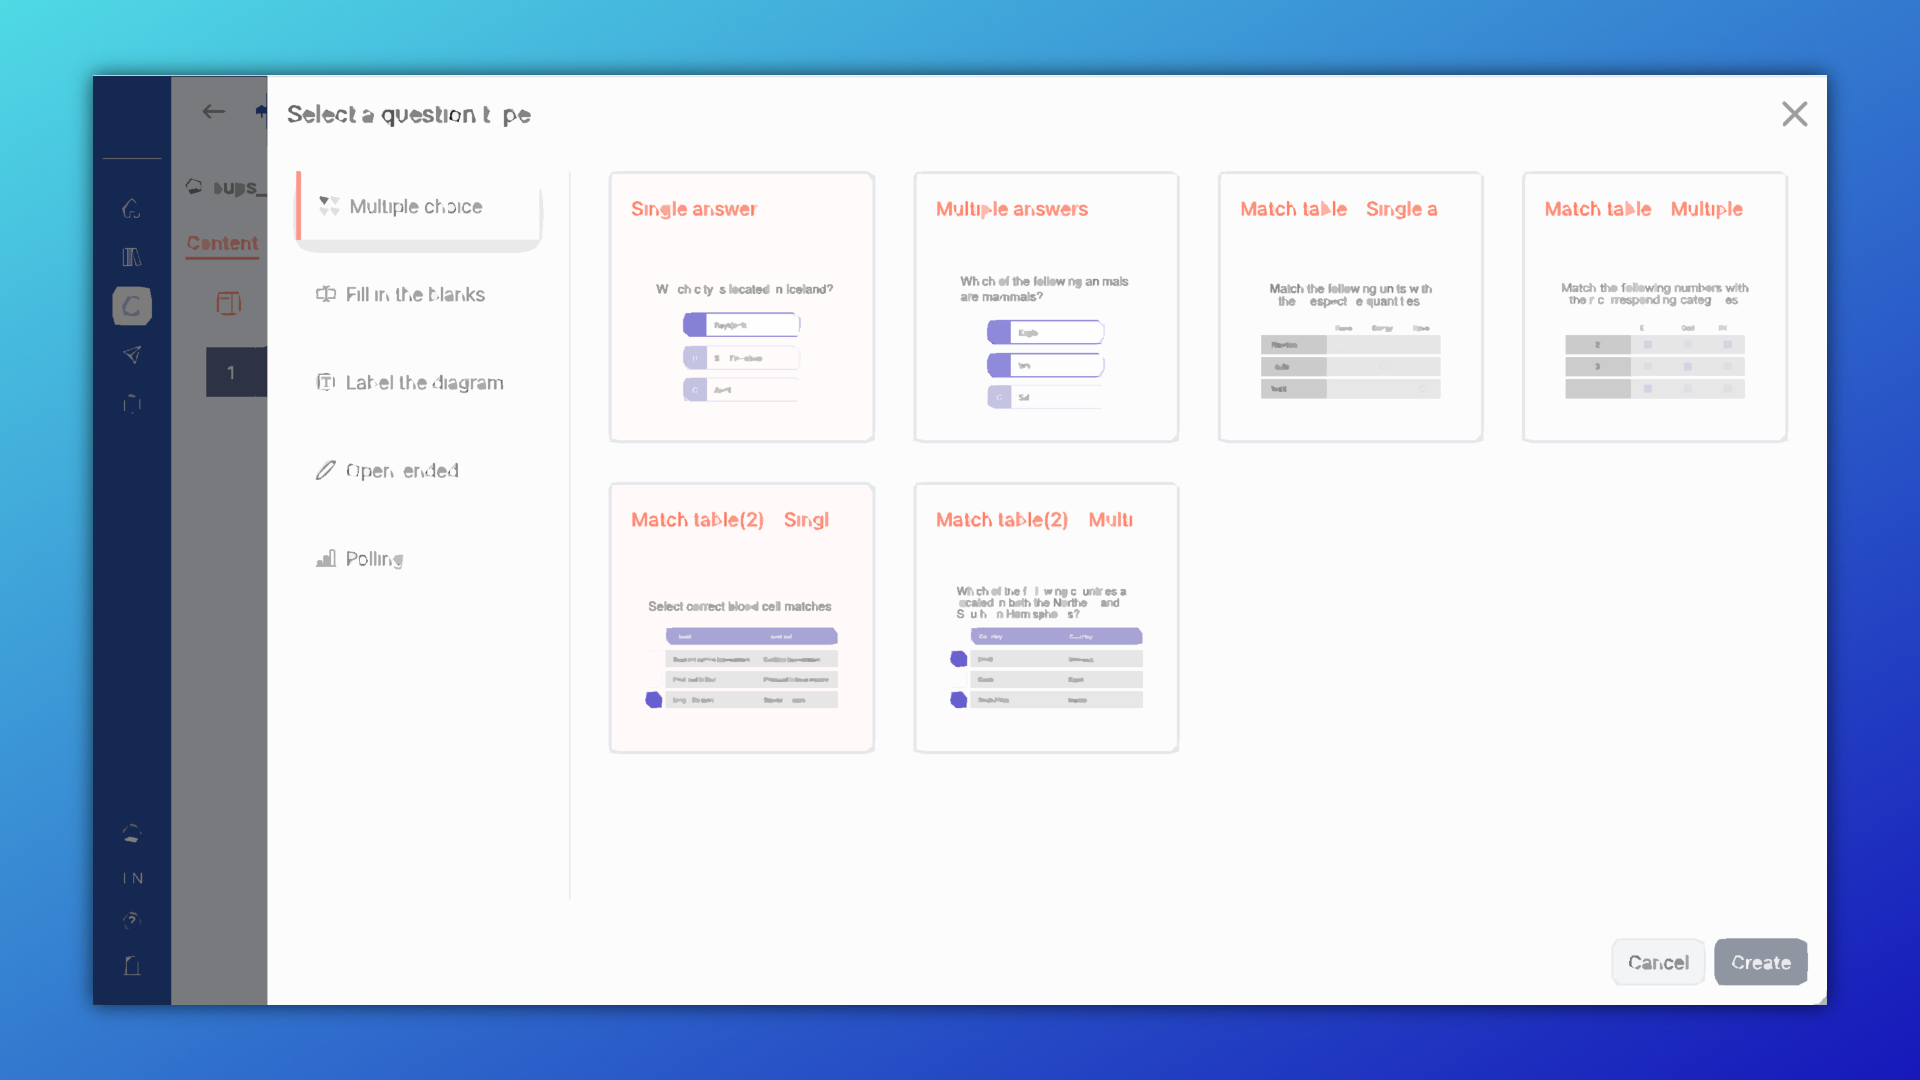Click the cloud icon near the title
The height and width of the screenshot is (1080, 1920).
coord(194,186)
